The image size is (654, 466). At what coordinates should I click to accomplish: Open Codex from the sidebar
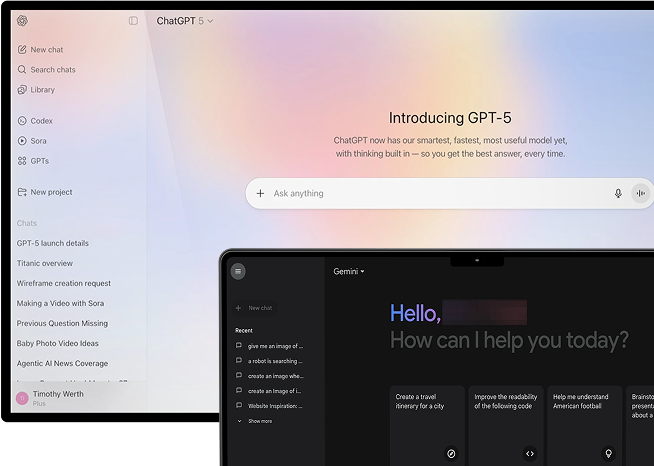pyautogui.click(x=41, y=121)
